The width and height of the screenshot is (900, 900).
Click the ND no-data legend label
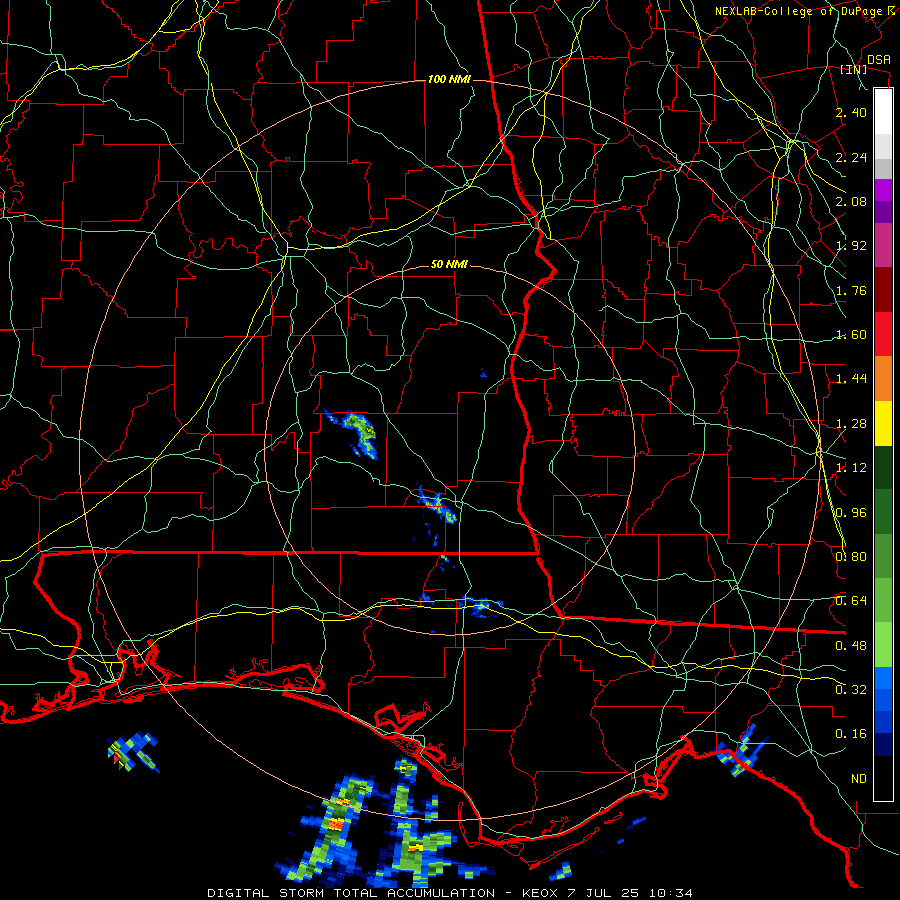coord(859,779)
